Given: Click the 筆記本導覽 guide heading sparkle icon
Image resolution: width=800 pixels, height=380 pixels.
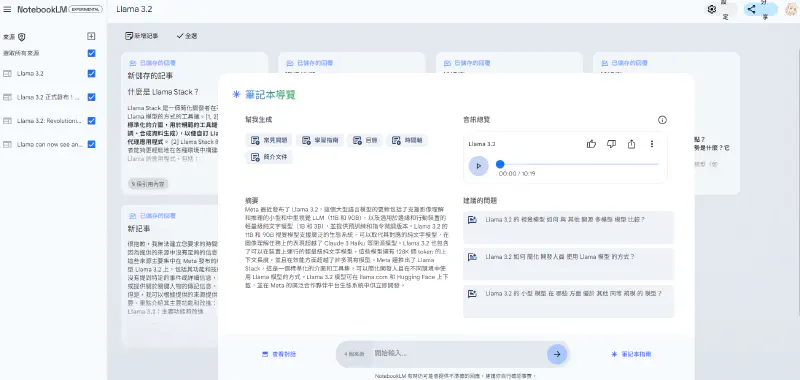Looking at the screenshot, I should (x=236, y=94).
